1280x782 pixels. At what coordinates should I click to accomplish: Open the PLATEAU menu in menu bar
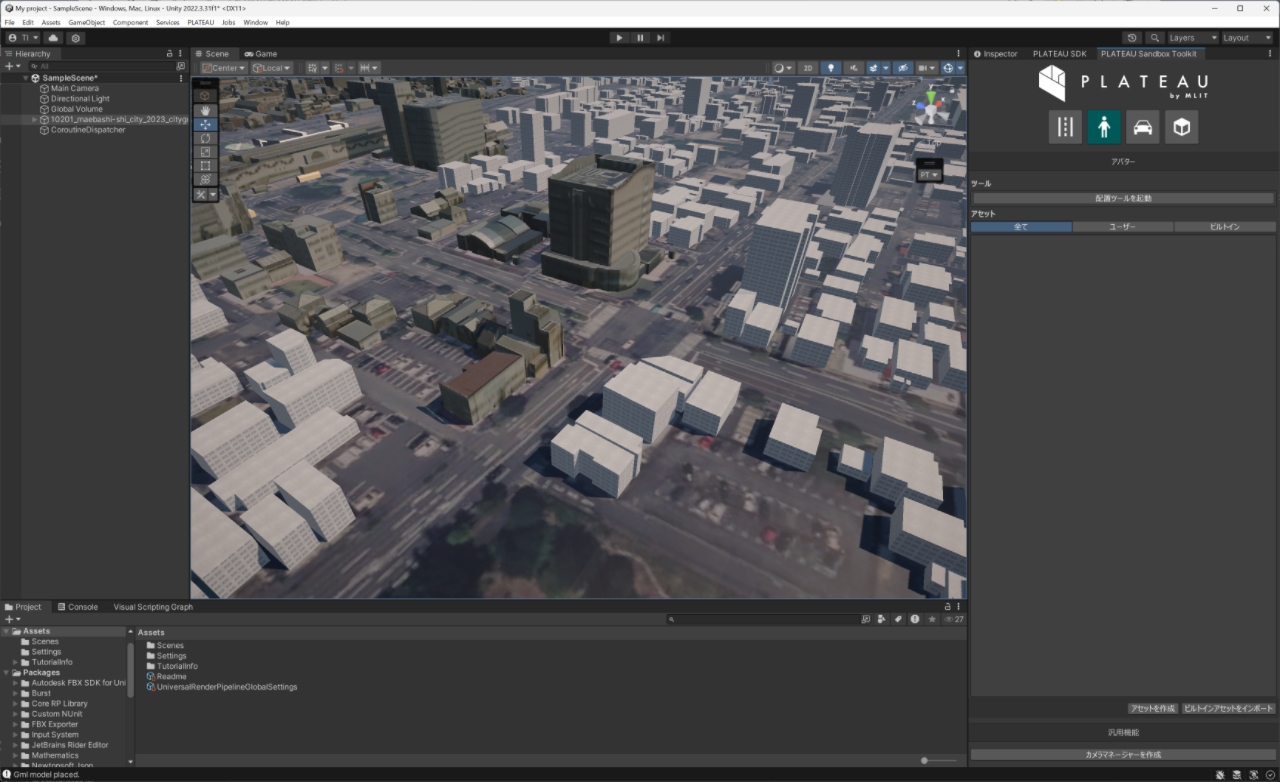[201, 22]
